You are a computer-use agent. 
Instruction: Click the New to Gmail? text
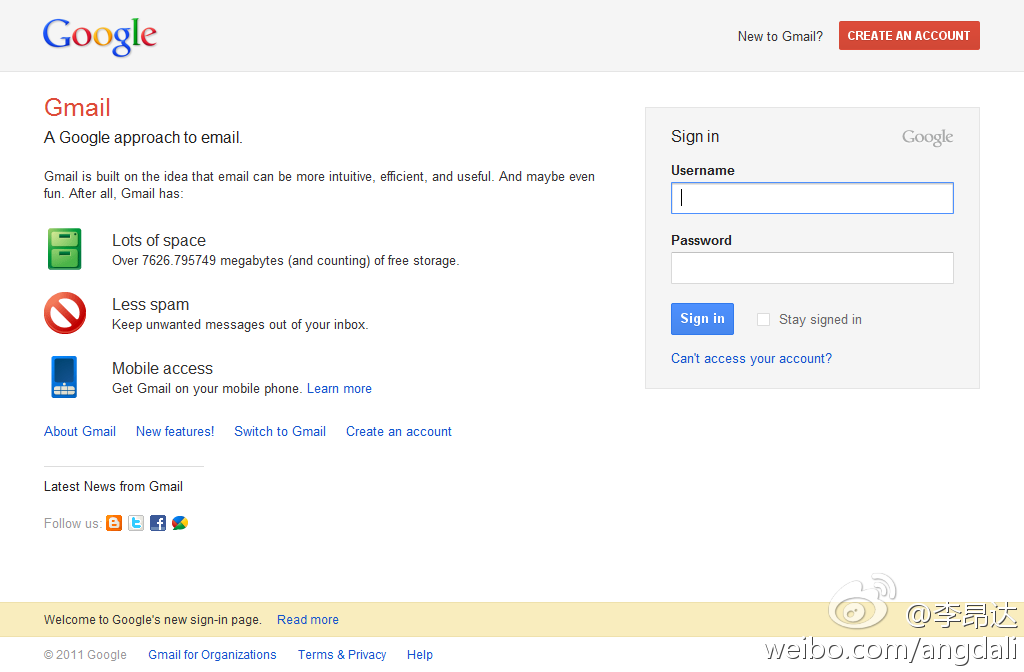click(780, 37)
